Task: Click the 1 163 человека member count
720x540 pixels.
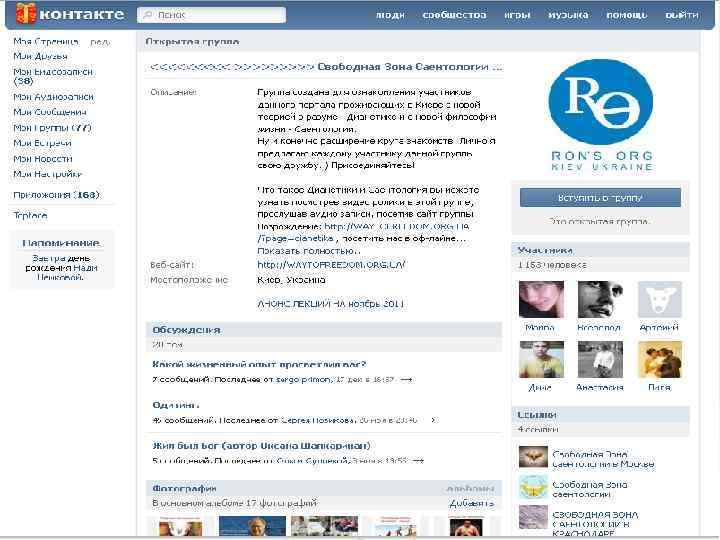Action: pos(552,265)
